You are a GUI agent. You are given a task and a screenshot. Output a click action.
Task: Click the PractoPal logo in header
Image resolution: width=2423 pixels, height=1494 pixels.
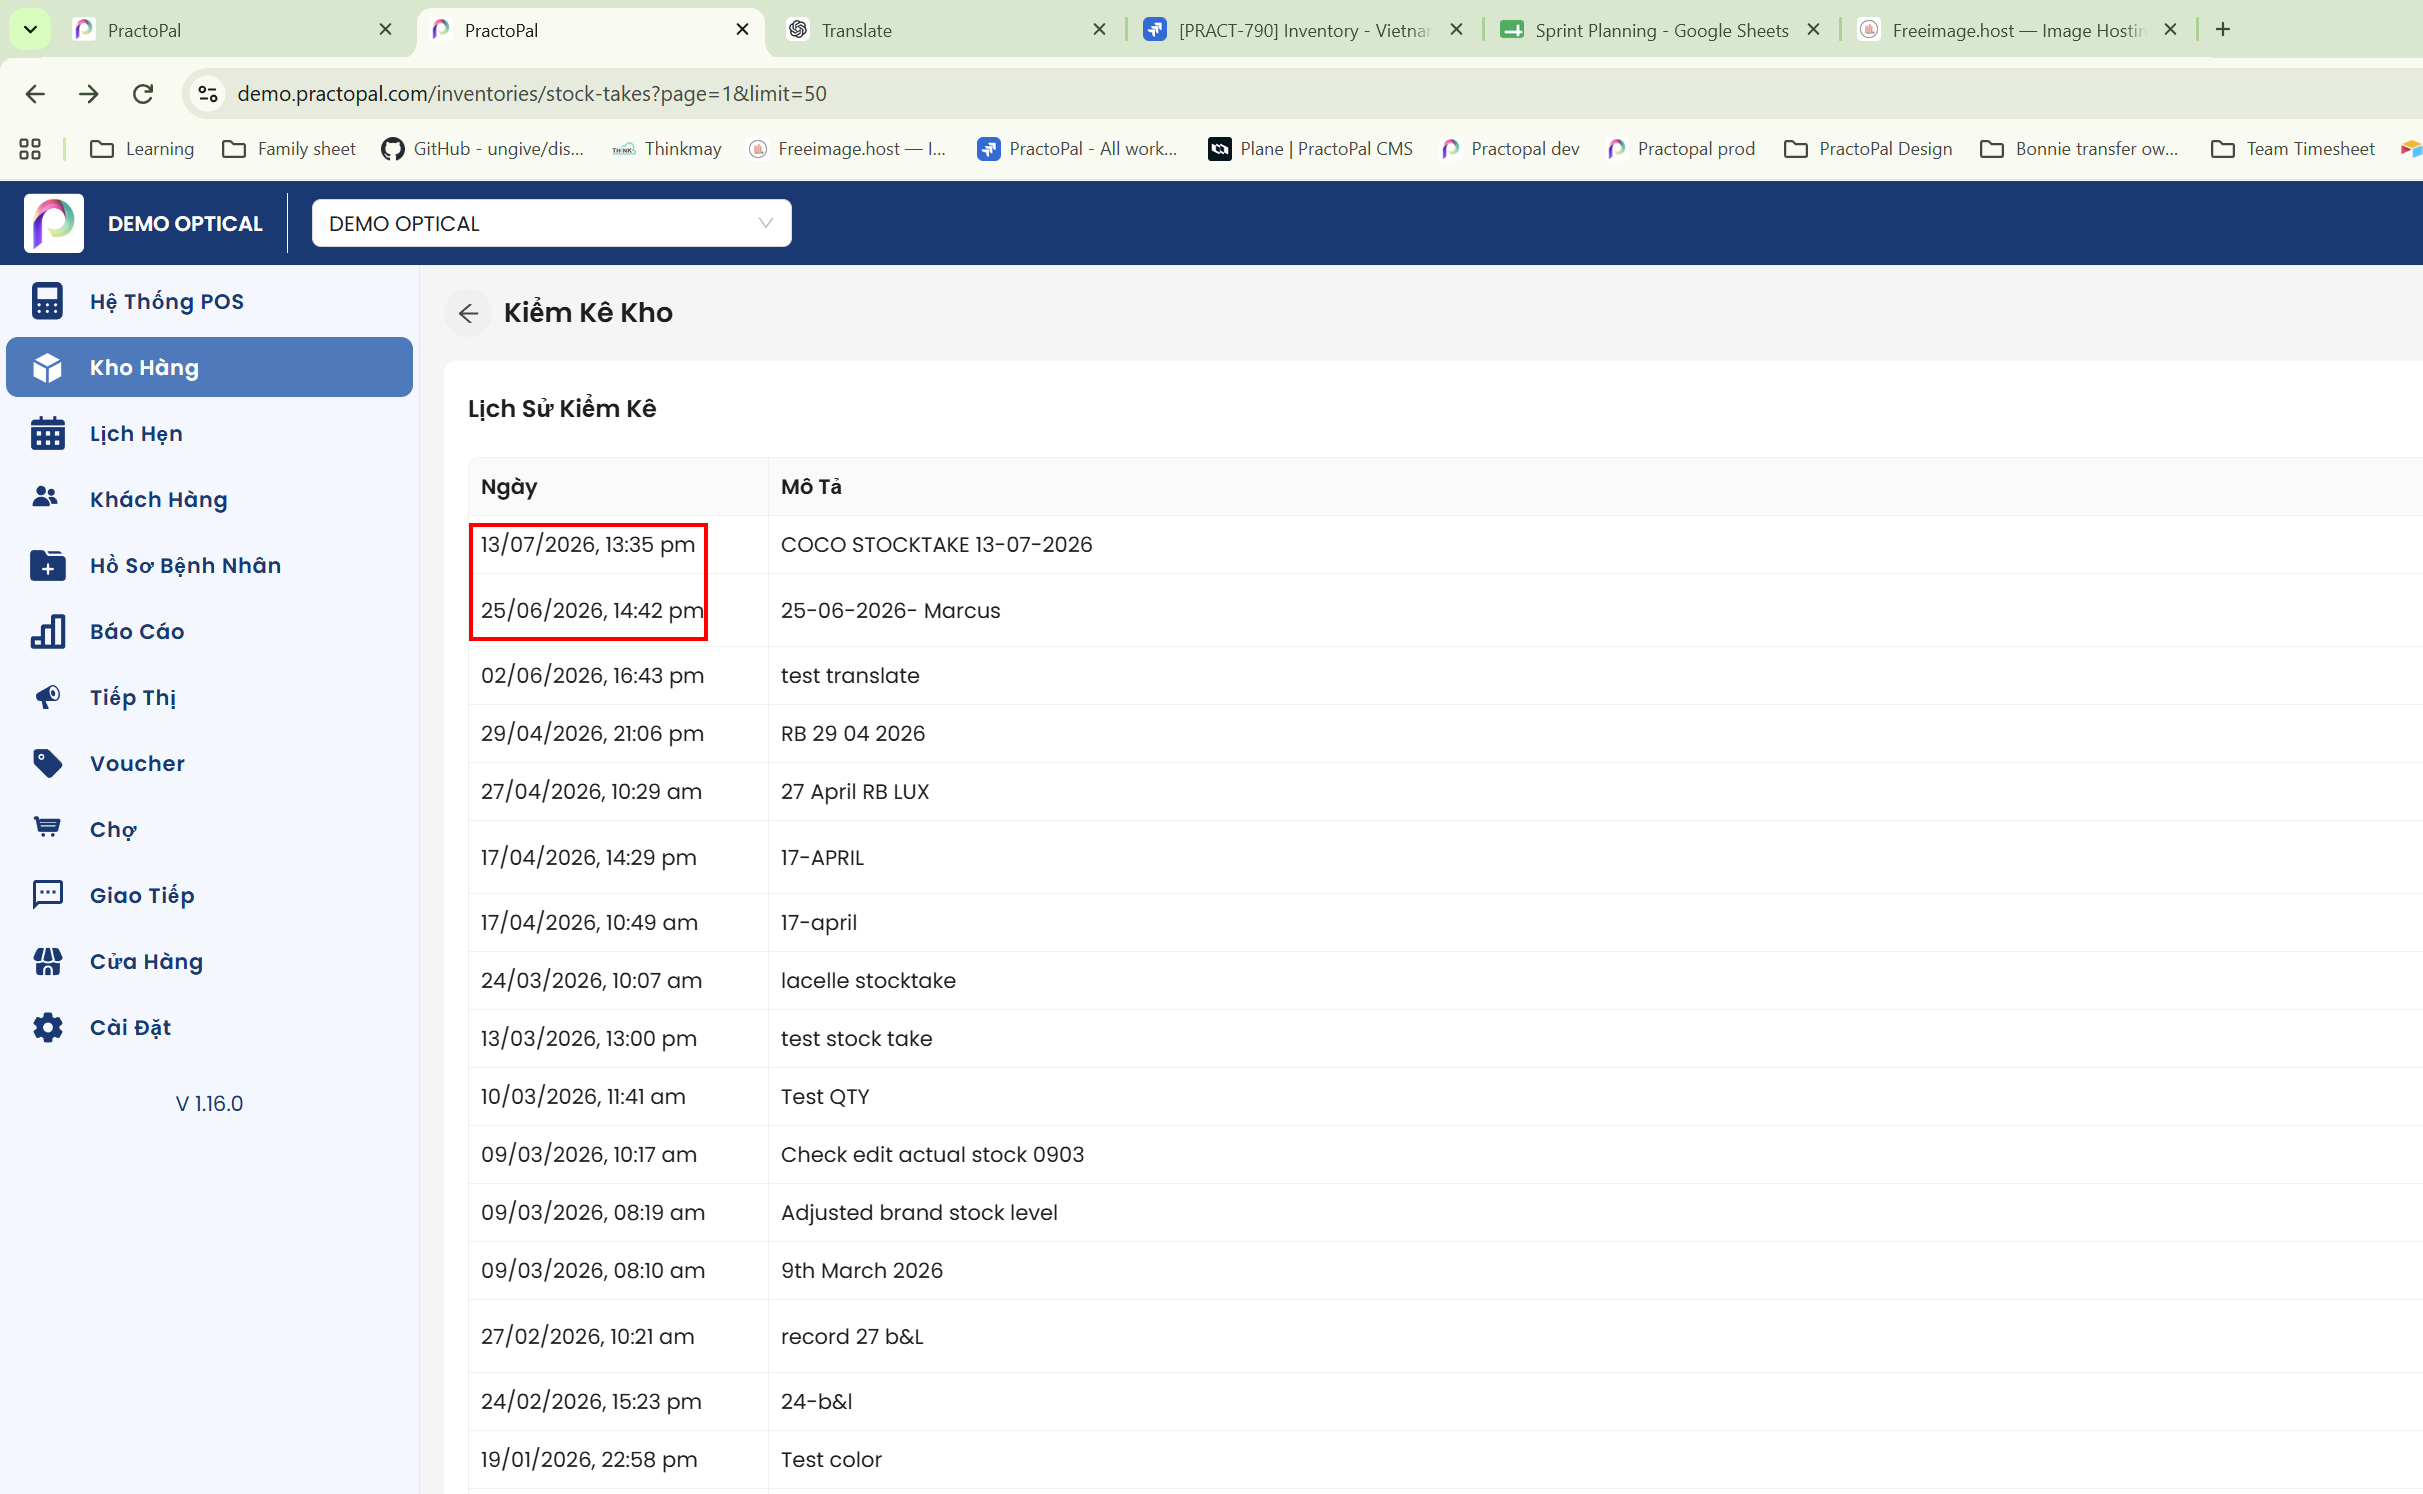pyautogui.click(x=54, y=223)
